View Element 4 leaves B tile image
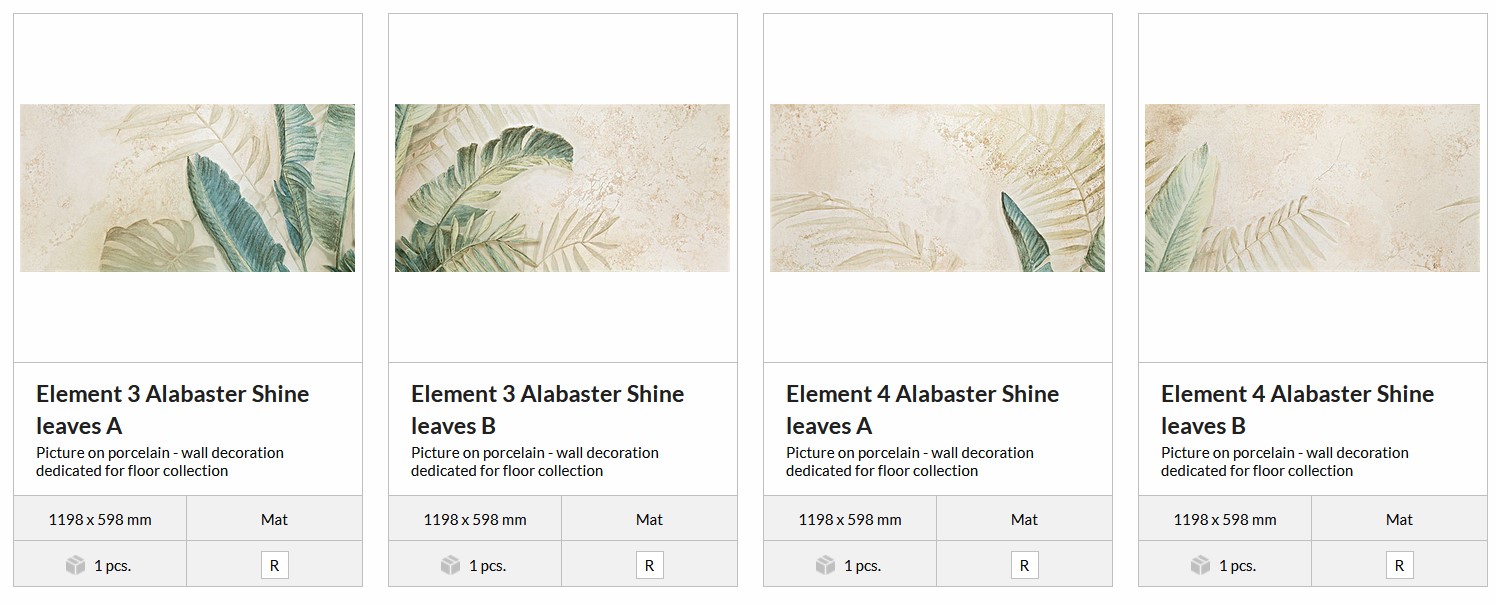 1312,188
